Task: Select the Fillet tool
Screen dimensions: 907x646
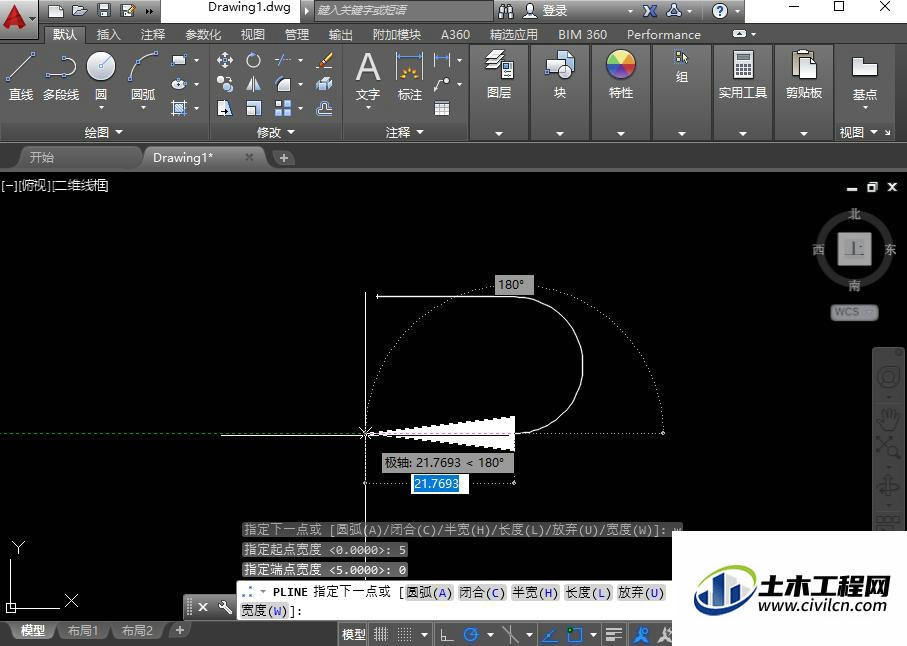Action: (x=283, y=84)
